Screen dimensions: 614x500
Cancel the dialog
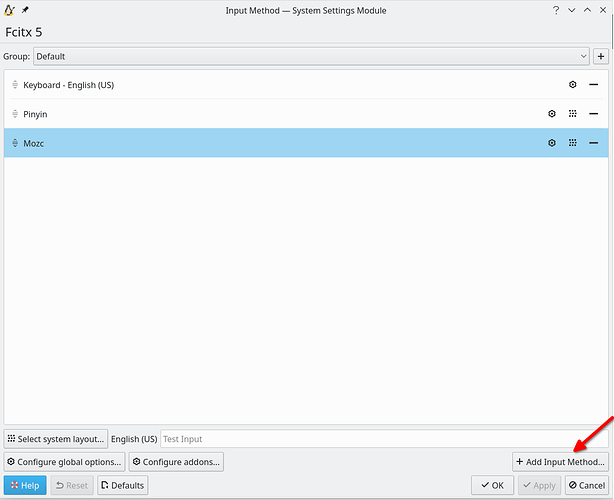(587, 486)
